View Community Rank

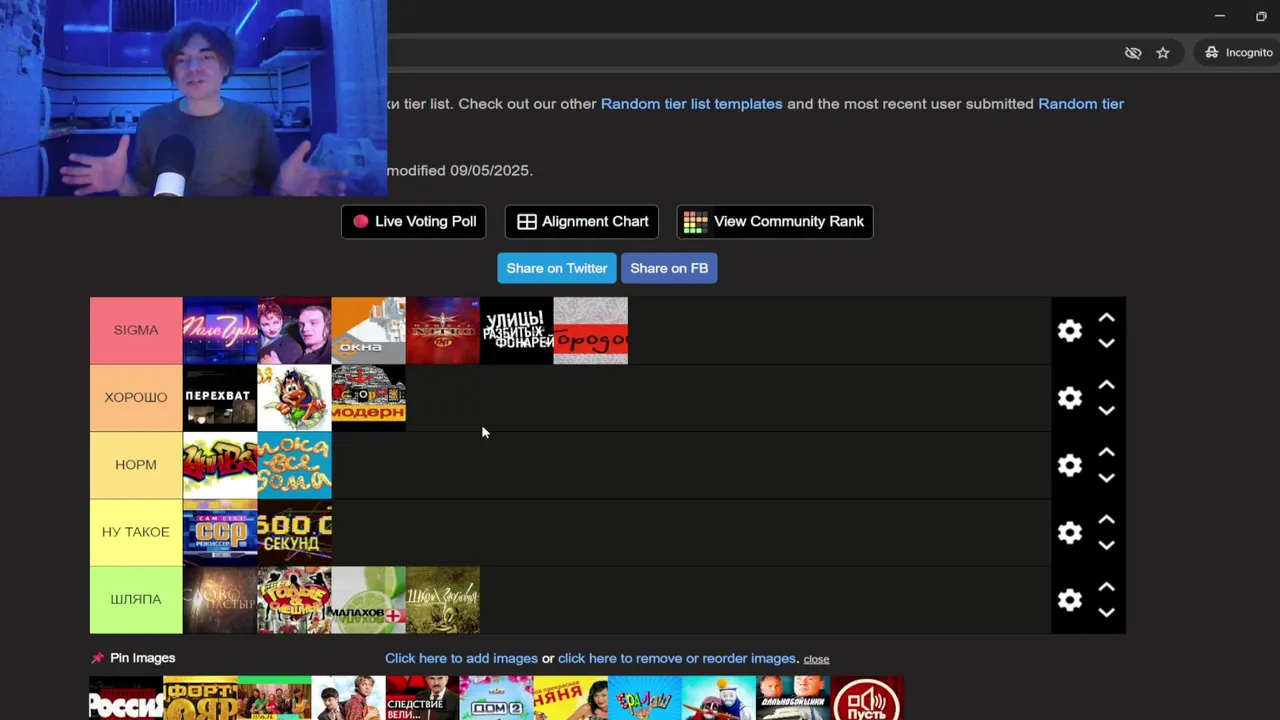click(775, 222)
